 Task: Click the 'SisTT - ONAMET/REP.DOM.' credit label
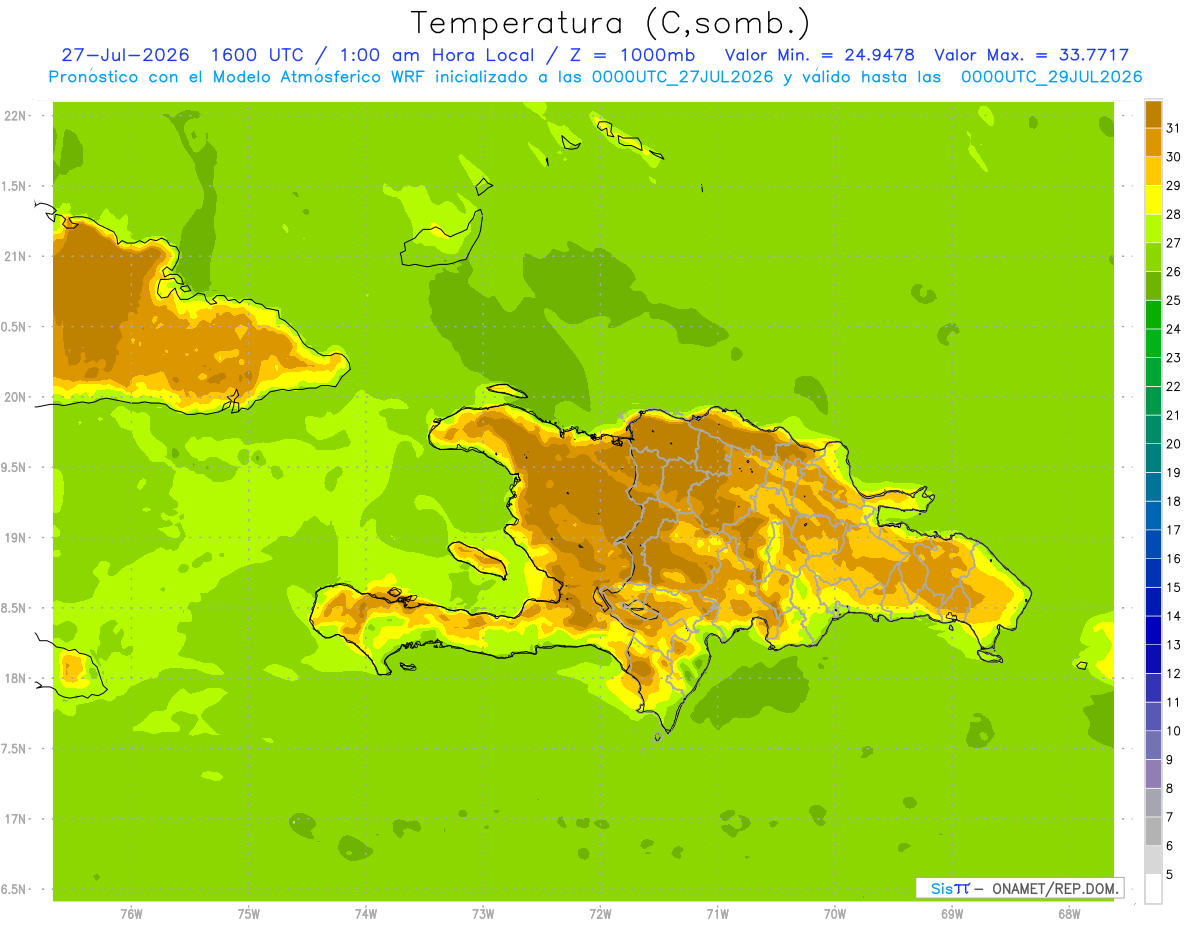pos(1019,888)
